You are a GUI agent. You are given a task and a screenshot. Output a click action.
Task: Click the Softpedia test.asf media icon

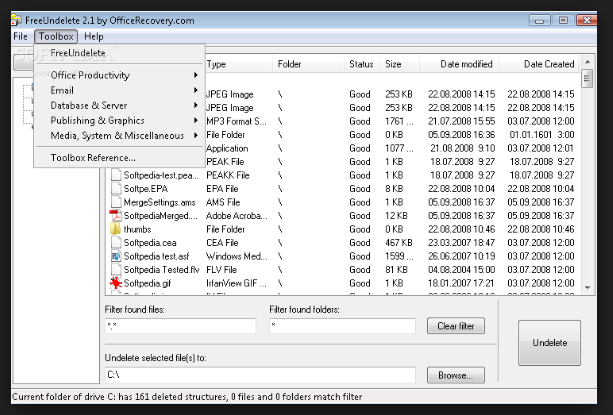click(116, 256)
